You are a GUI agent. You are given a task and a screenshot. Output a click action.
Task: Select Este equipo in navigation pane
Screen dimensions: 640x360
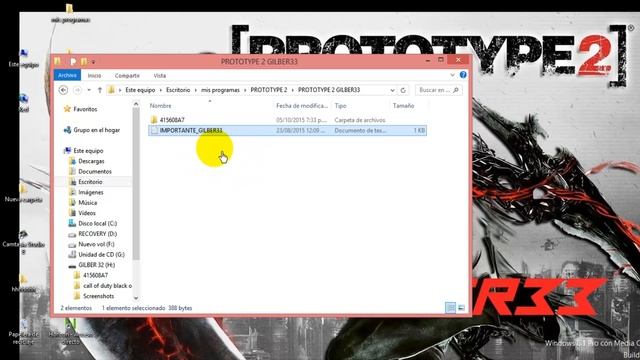(x=88, y=151)
